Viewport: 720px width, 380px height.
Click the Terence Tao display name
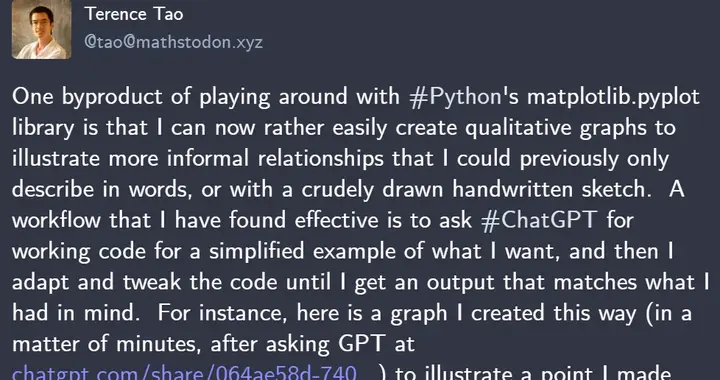tap(134, 14)
